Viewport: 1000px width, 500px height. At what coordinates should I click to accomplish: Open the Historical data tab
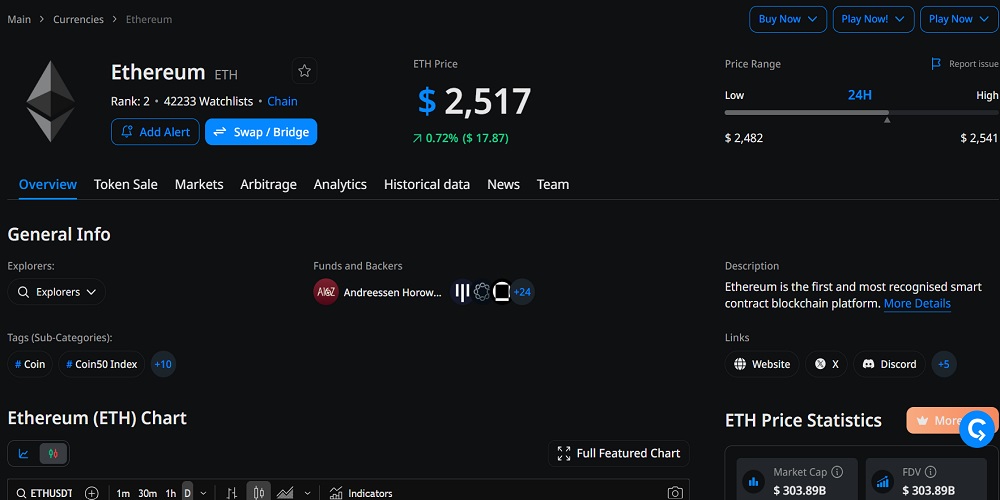427,184
